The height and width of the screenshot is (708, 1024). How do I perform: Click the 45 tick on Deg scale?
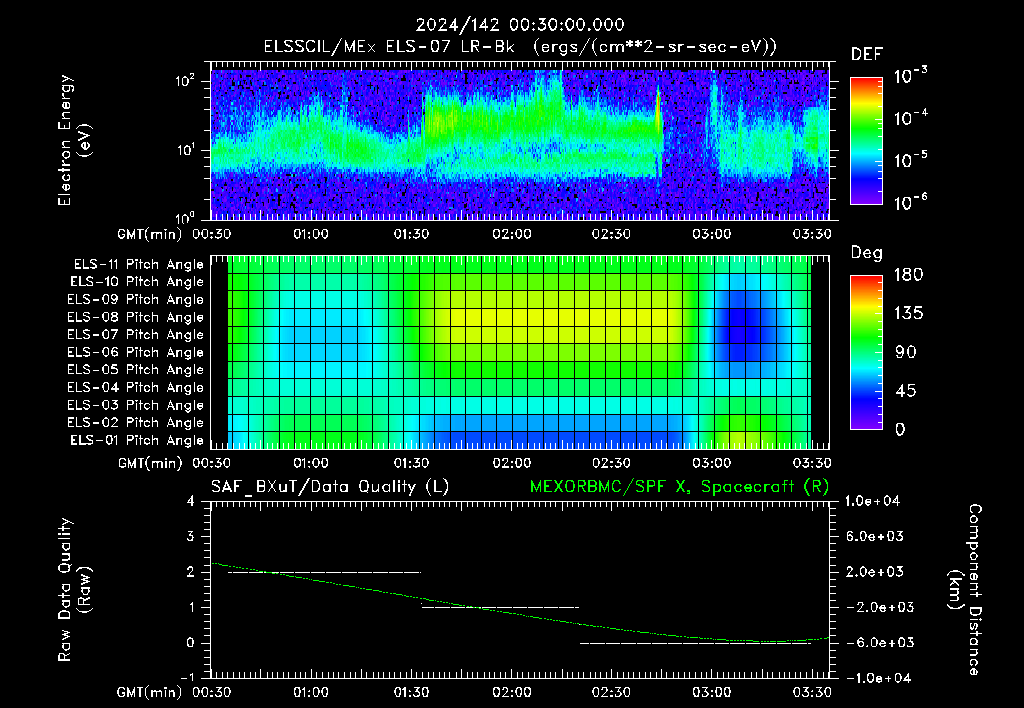pyautogui.click(x=908, y=391)
